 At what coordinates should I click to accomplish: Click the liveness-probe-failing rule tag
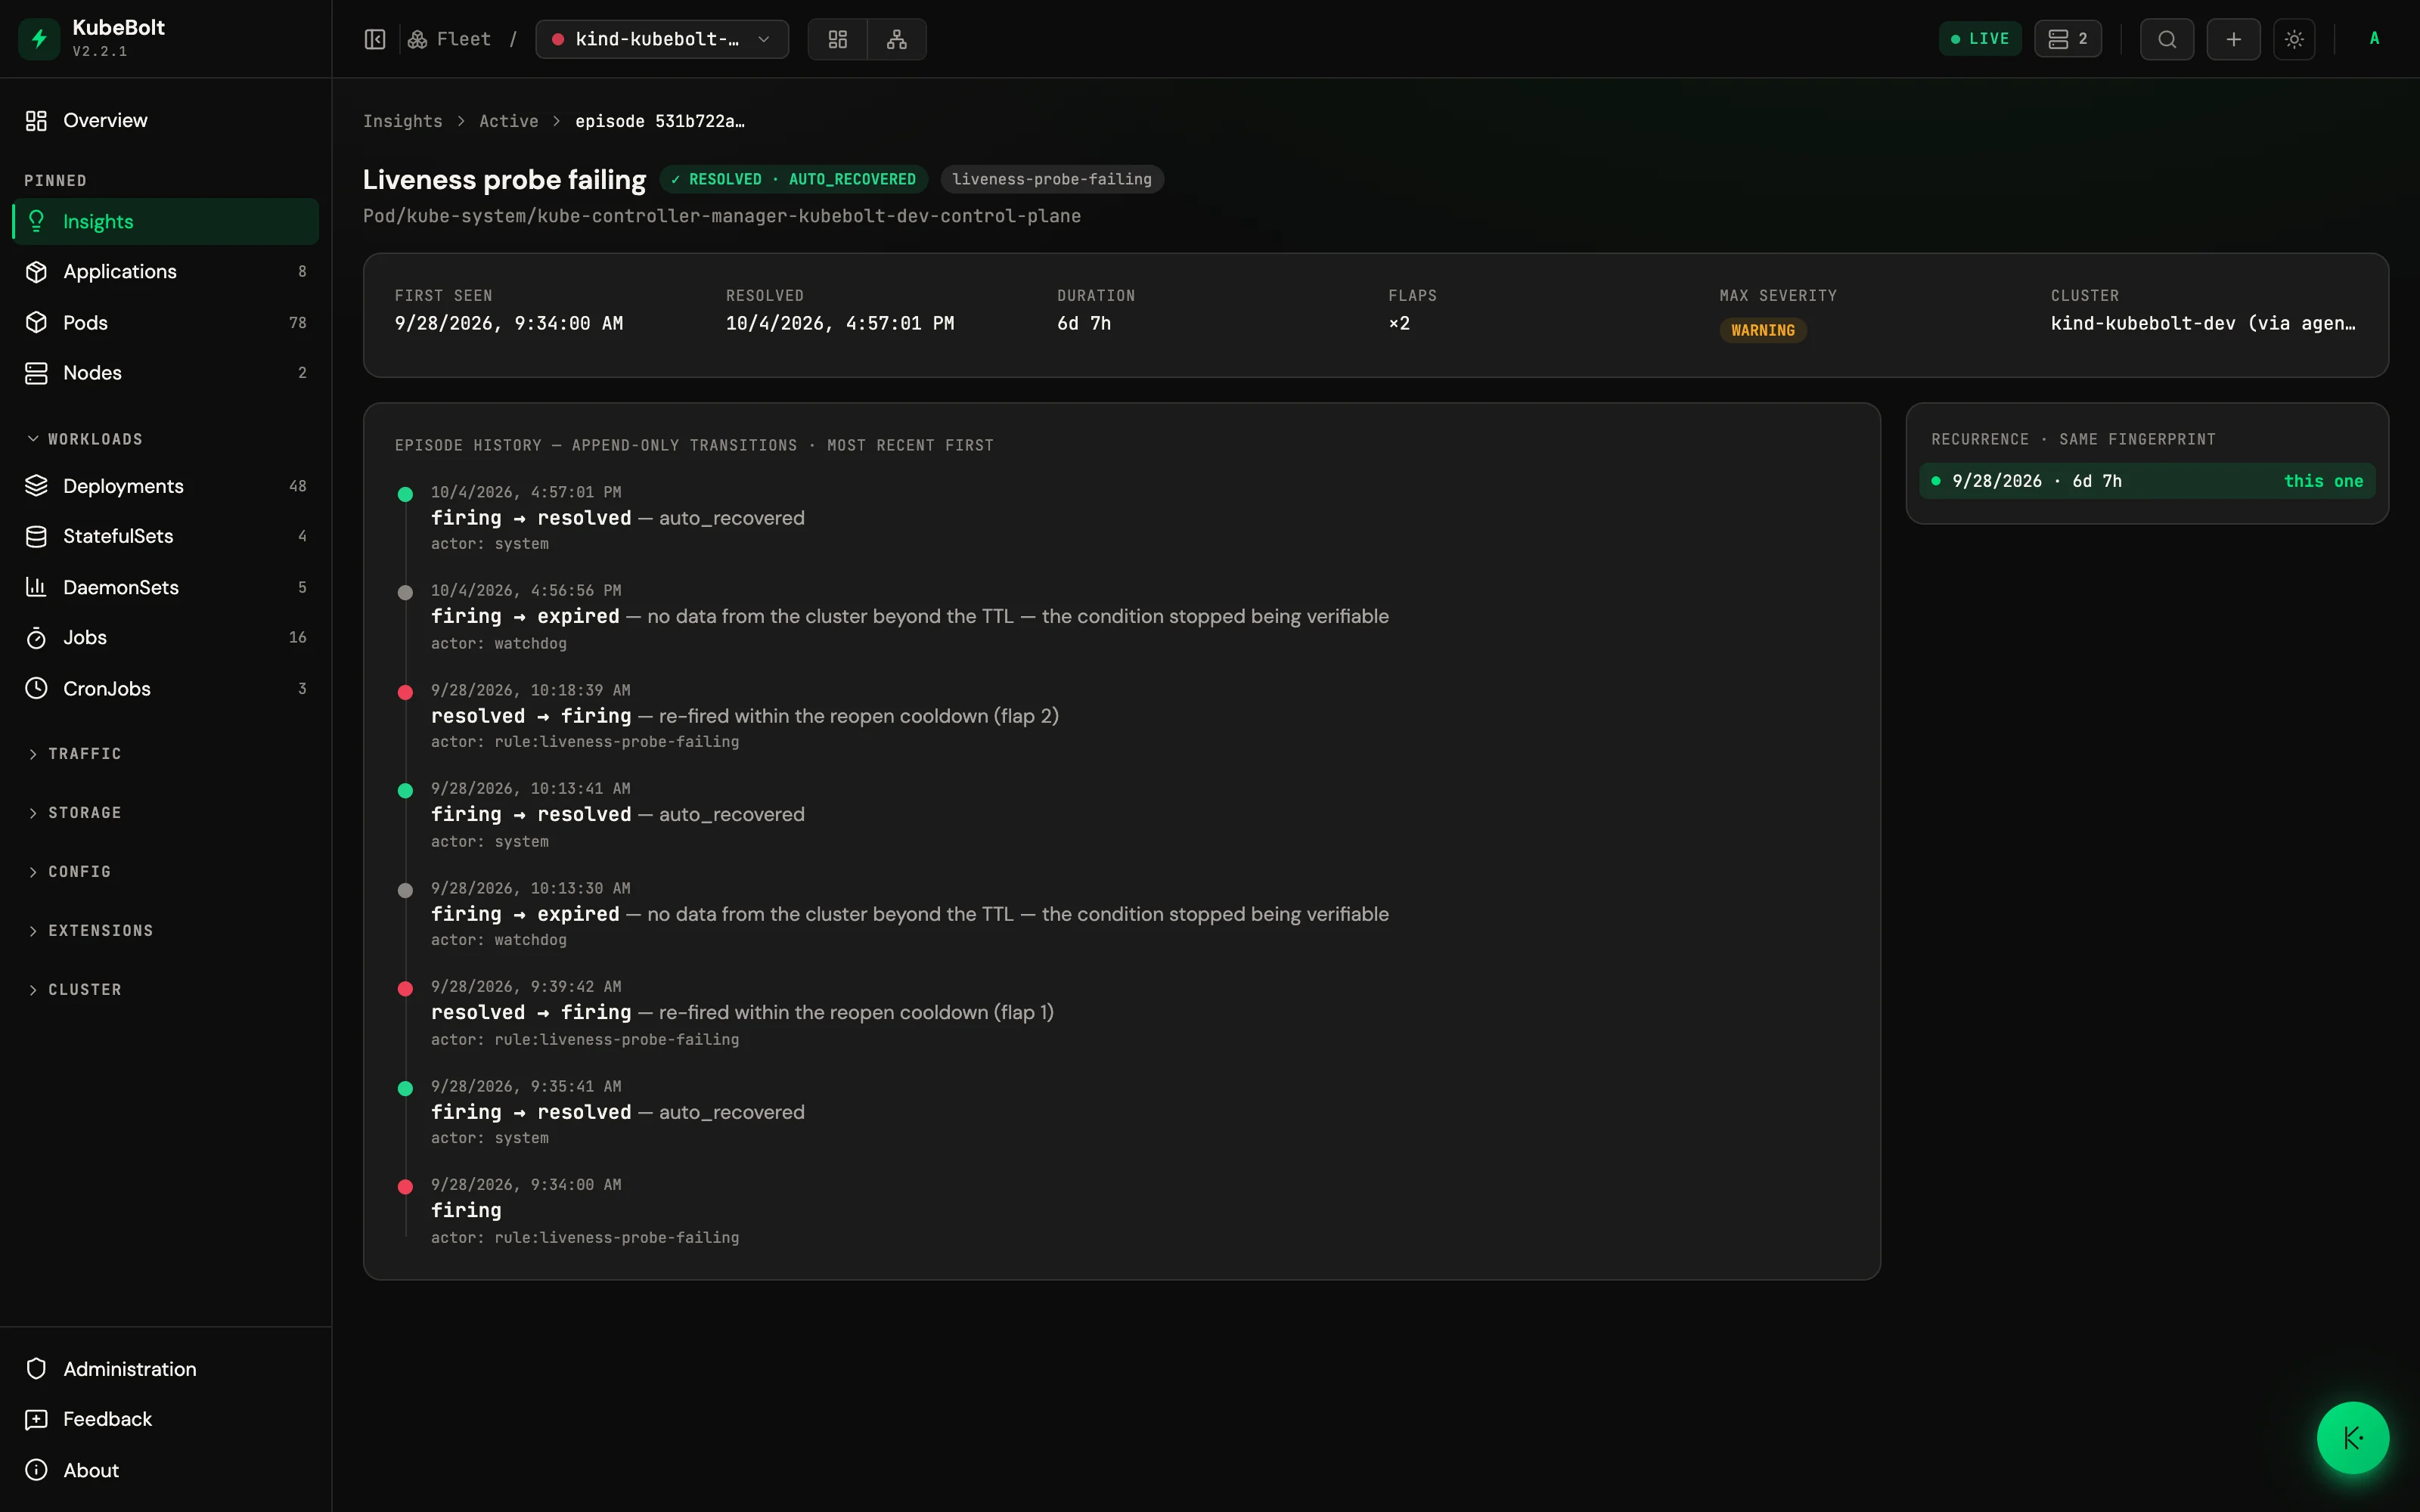(1052, 179)
